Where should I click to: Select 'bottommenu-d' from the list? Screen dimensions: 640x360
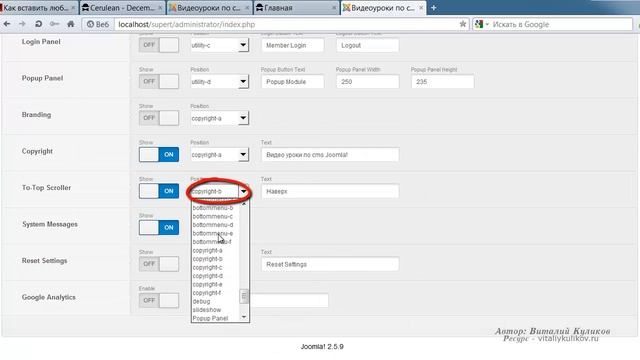coord(213,225)
